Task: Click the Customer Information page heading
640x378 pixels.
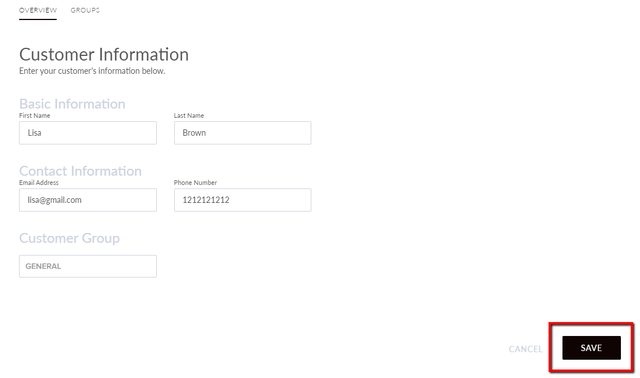Action: [104, 54]
